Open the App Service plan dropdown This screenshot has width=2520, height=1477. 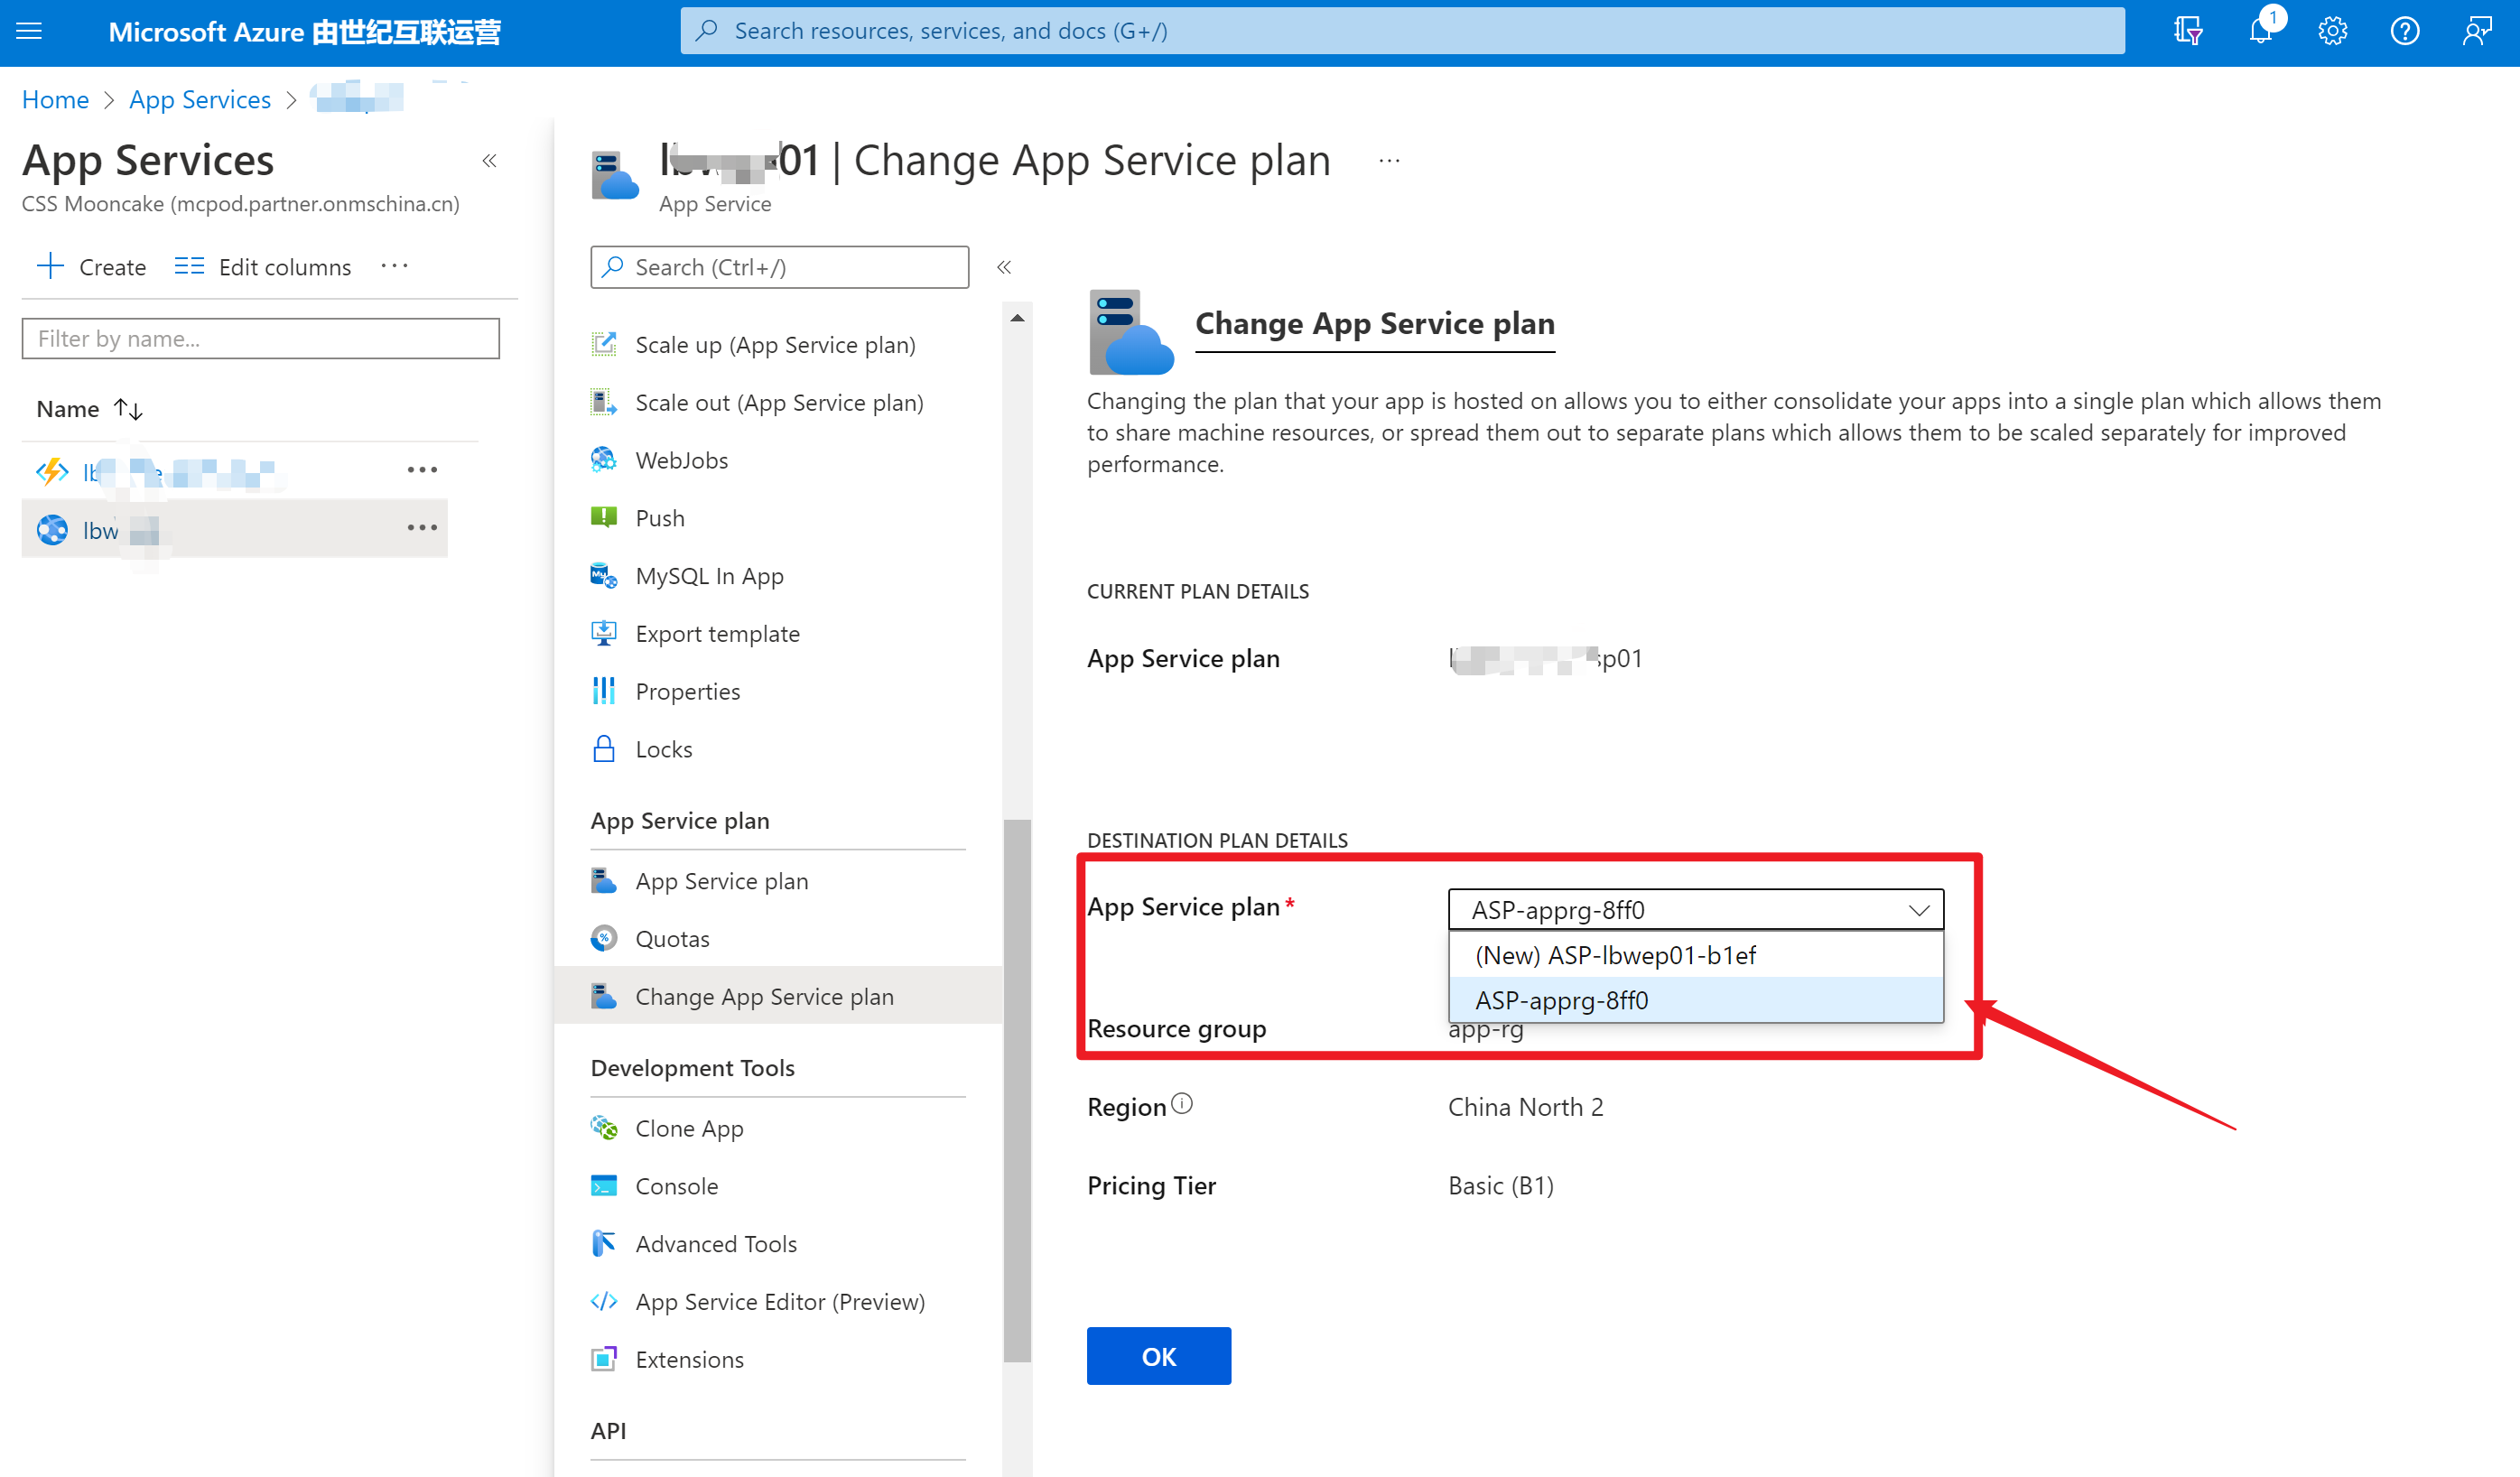(x=1695, y=909)
